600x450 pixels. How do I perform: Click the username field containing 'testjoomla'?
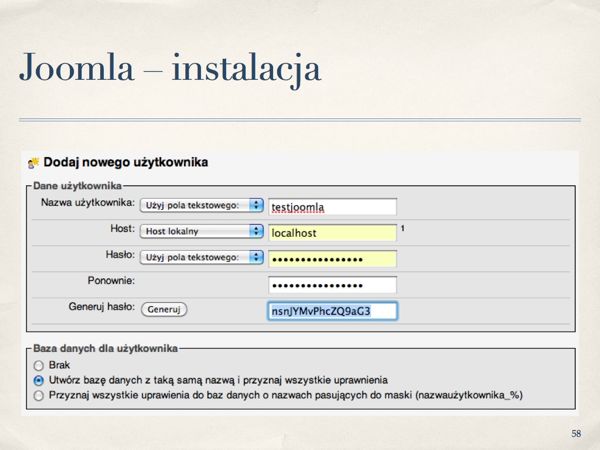coord(333,207)
